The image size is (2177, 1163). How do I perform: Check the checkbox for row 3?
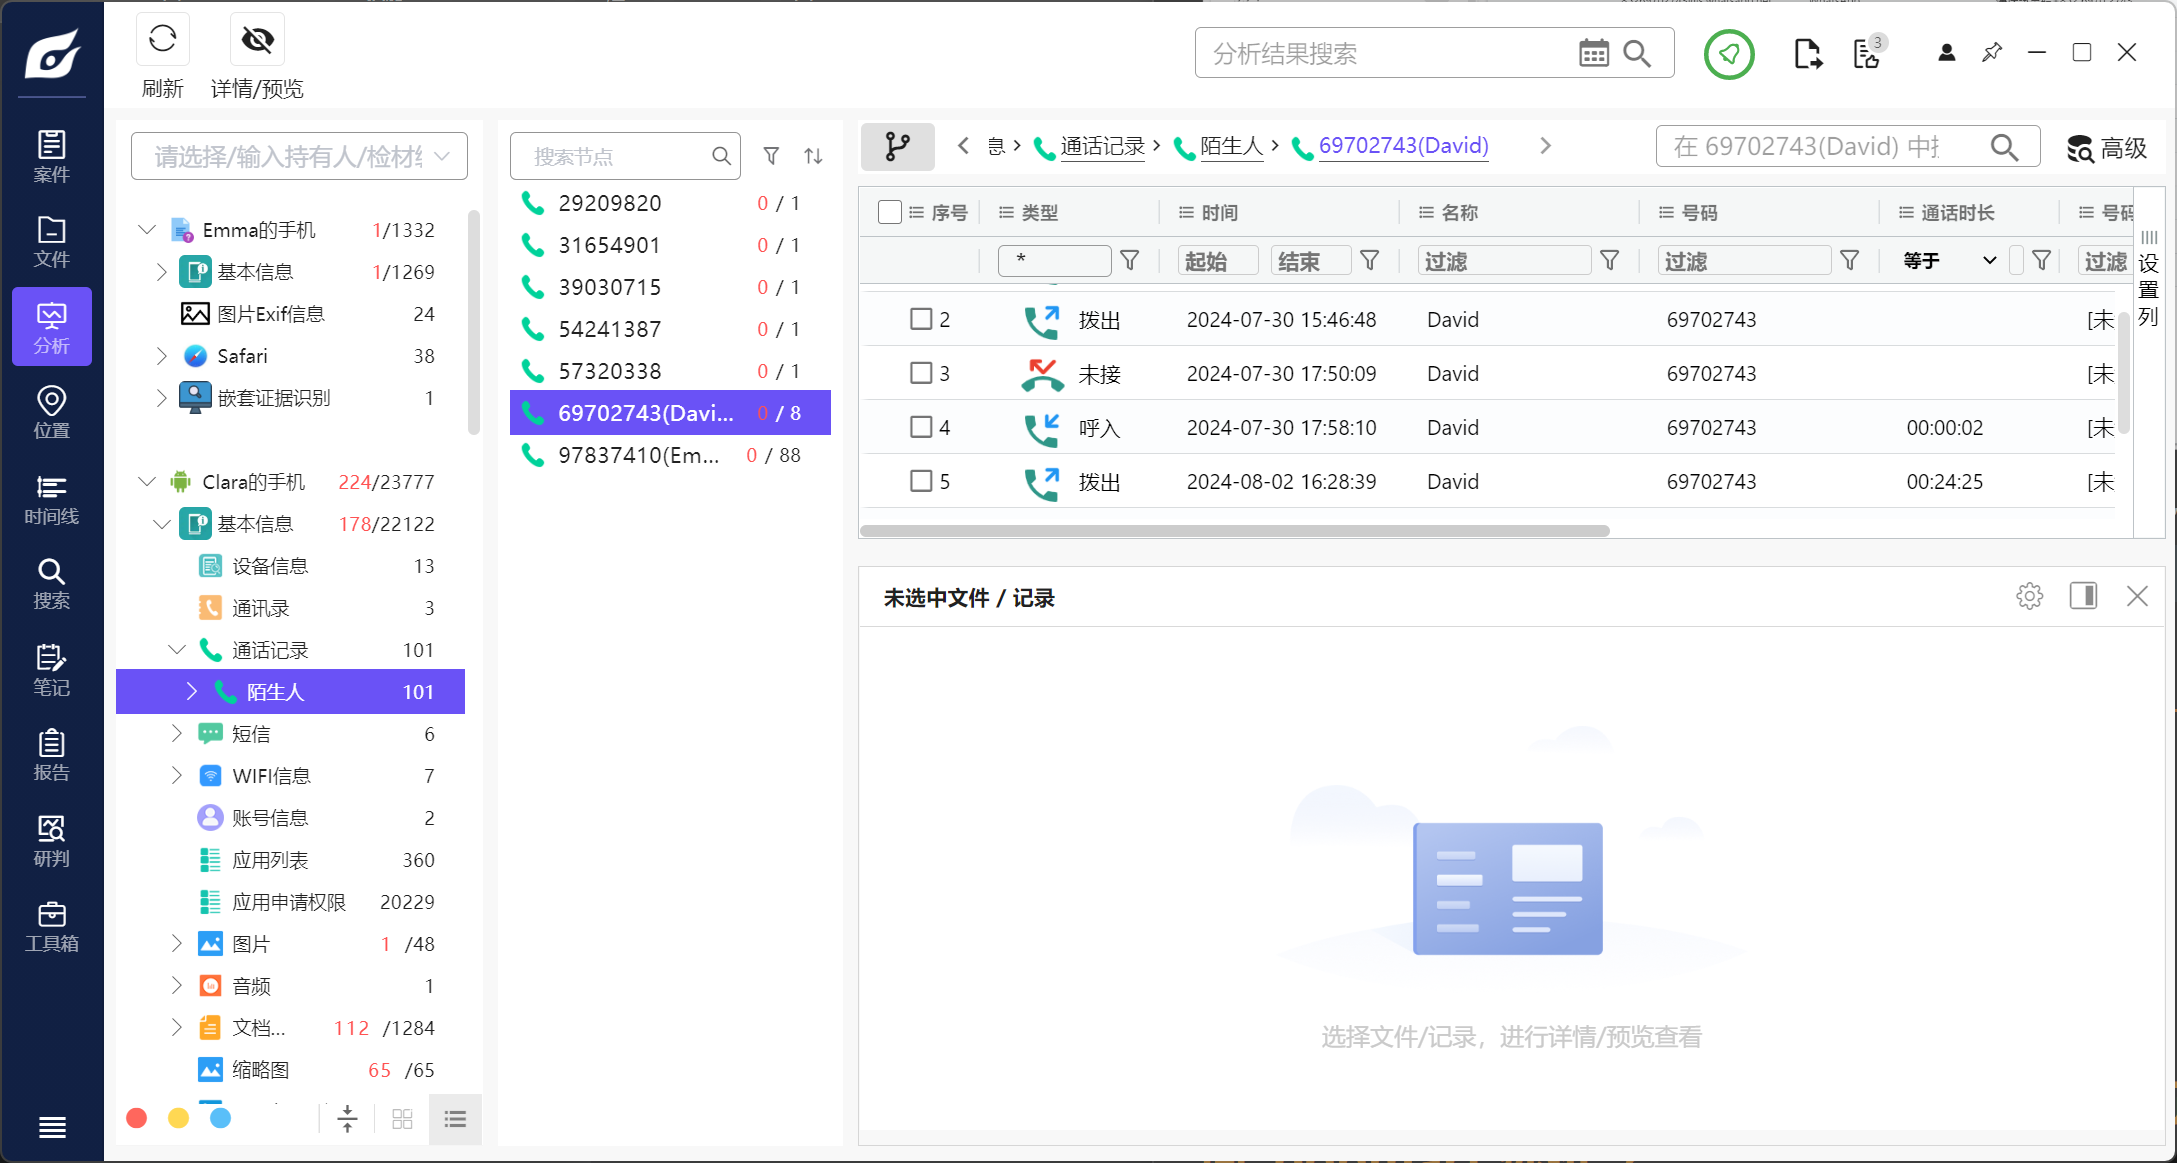pyautogui.click(x=921, y=373)
